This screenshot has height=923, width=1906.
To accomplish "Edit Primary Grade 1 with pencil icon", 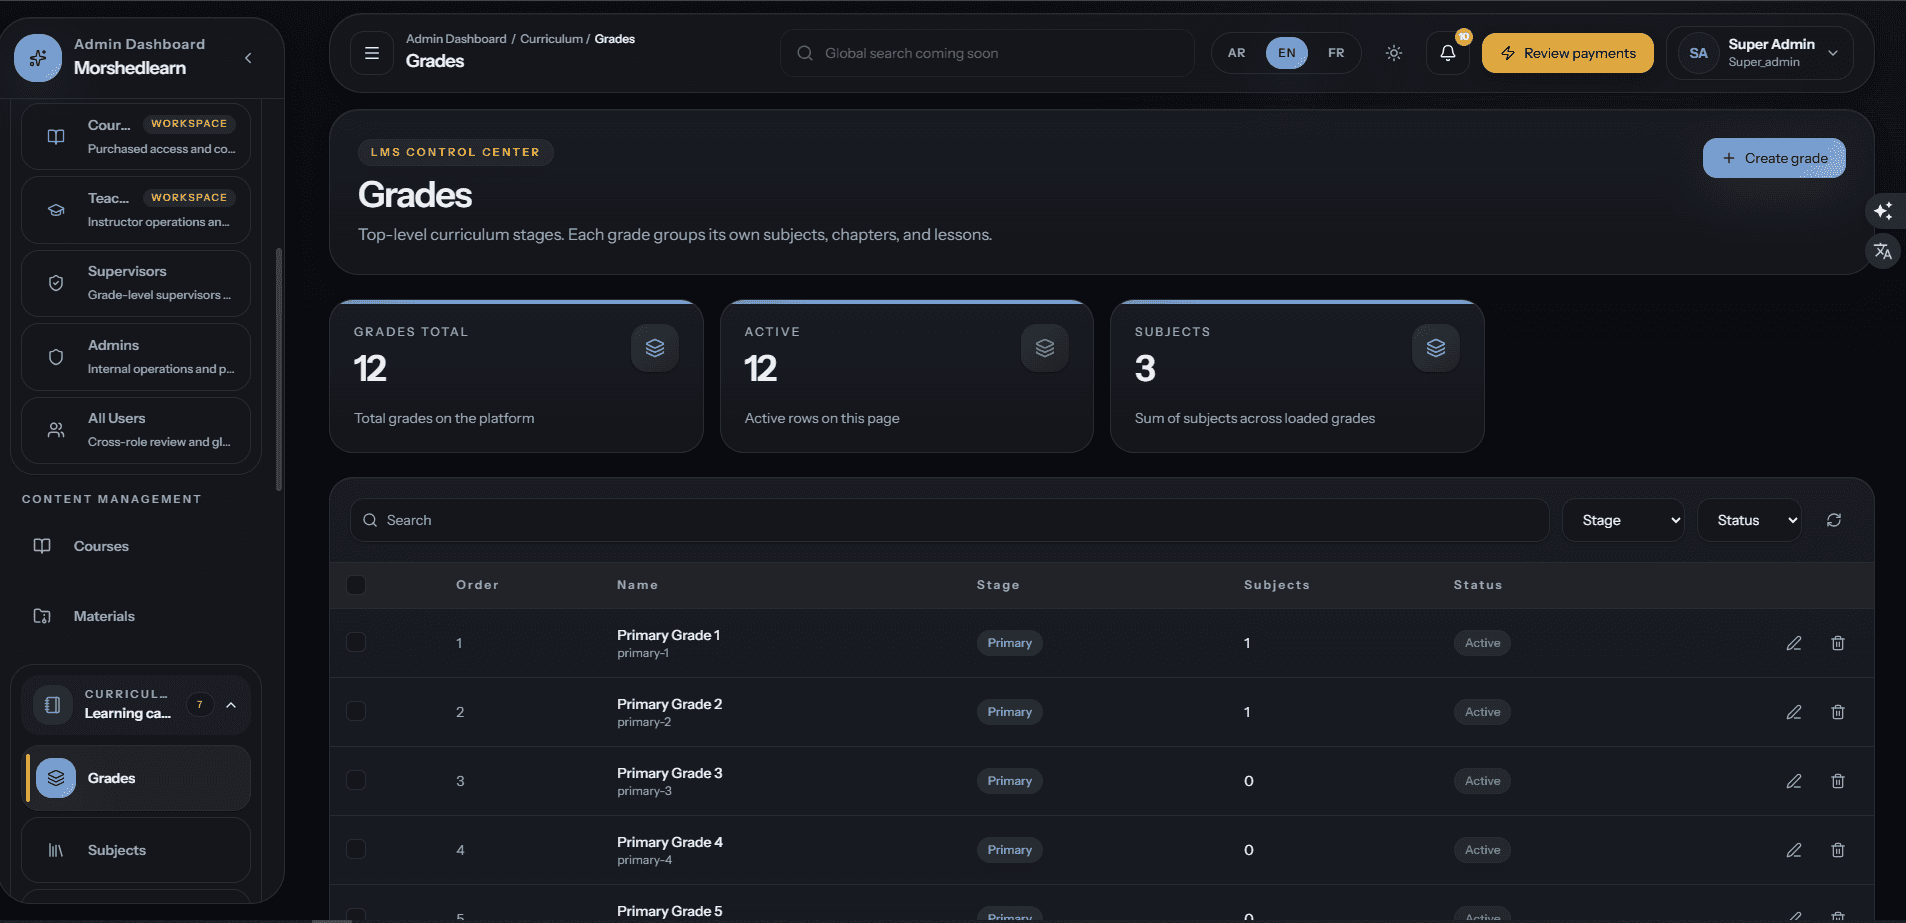I will pos(1794,643).
